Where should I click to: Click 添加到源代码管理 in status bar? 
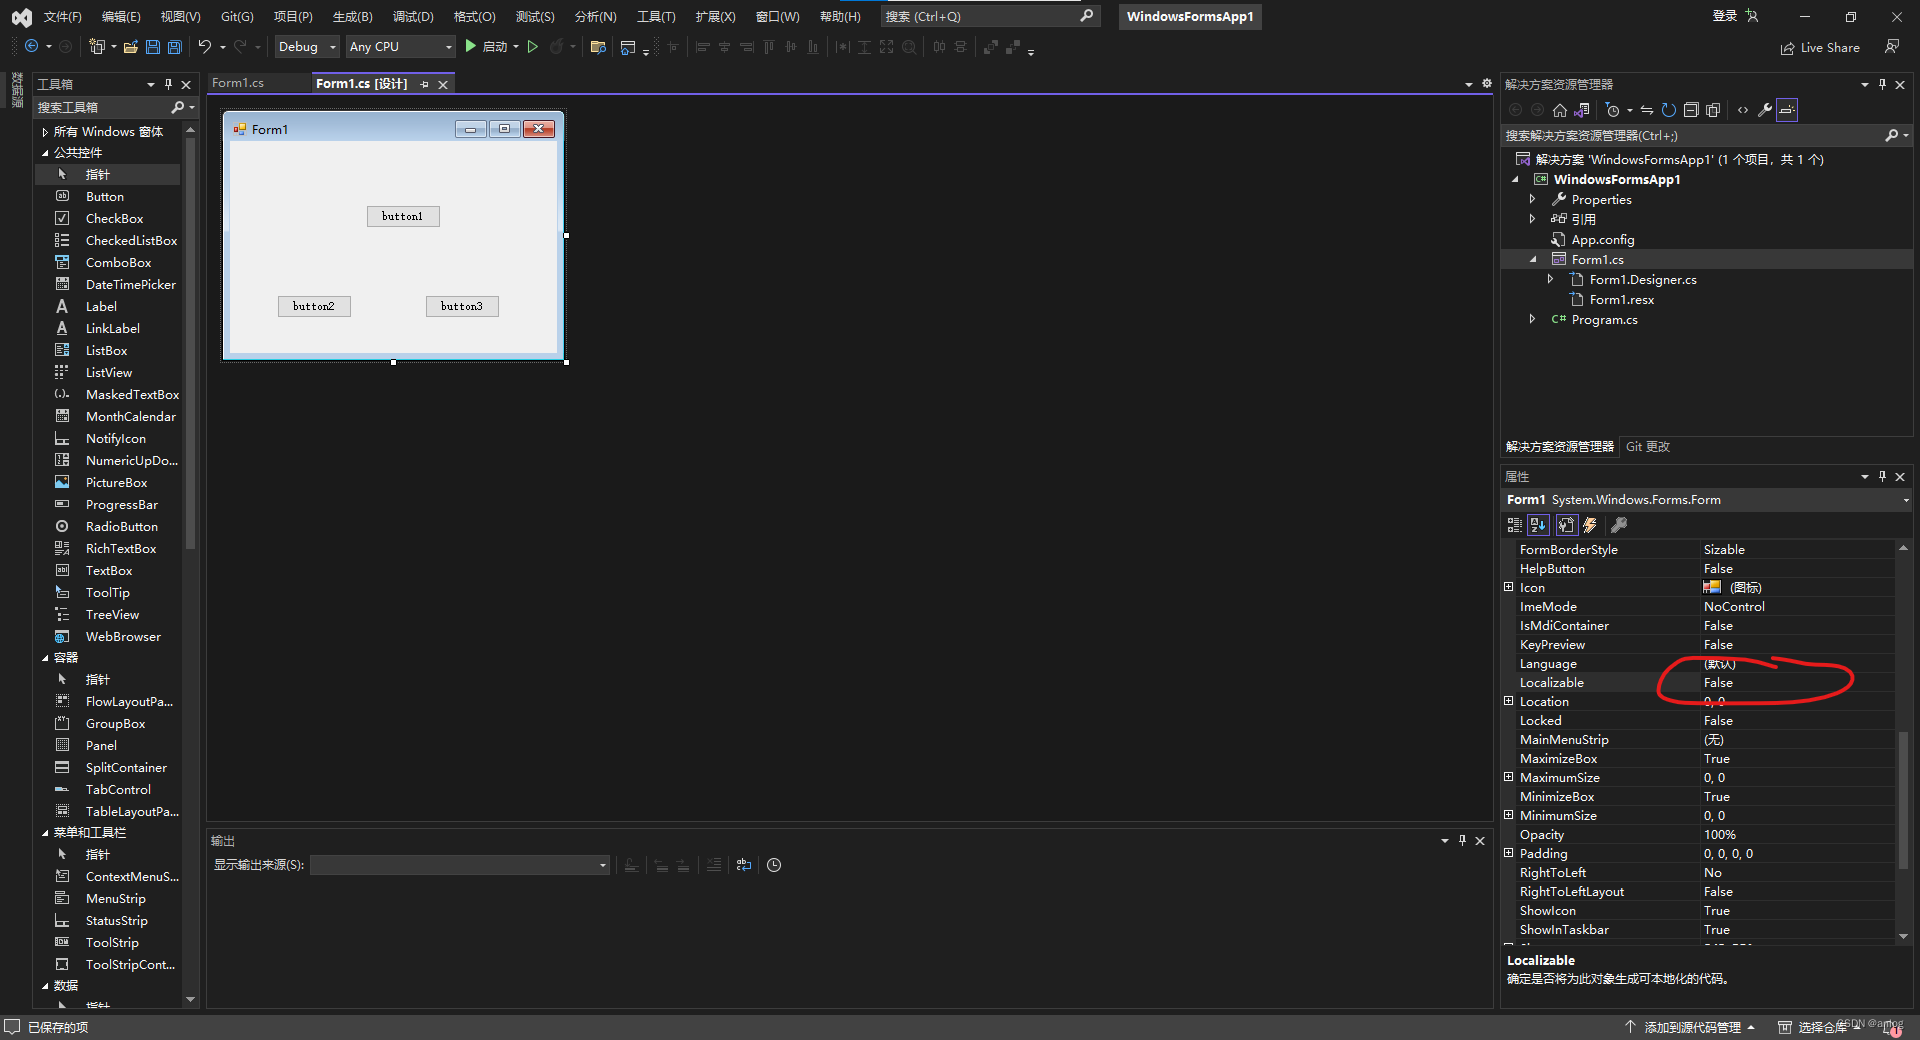pyautogui.click(x=1692, y=1027)
